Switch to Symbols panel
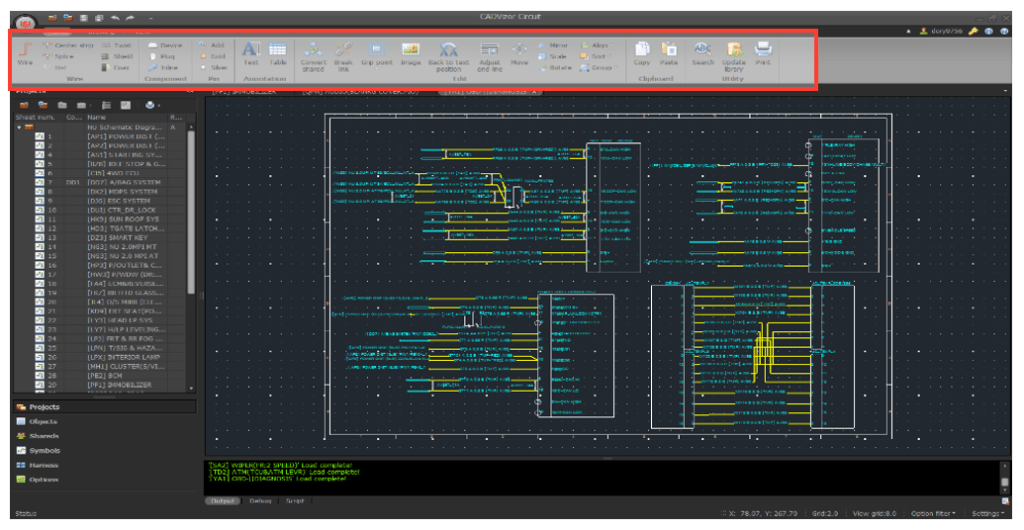The height and width of the screenshot is (530, 1024). [104, 450]
